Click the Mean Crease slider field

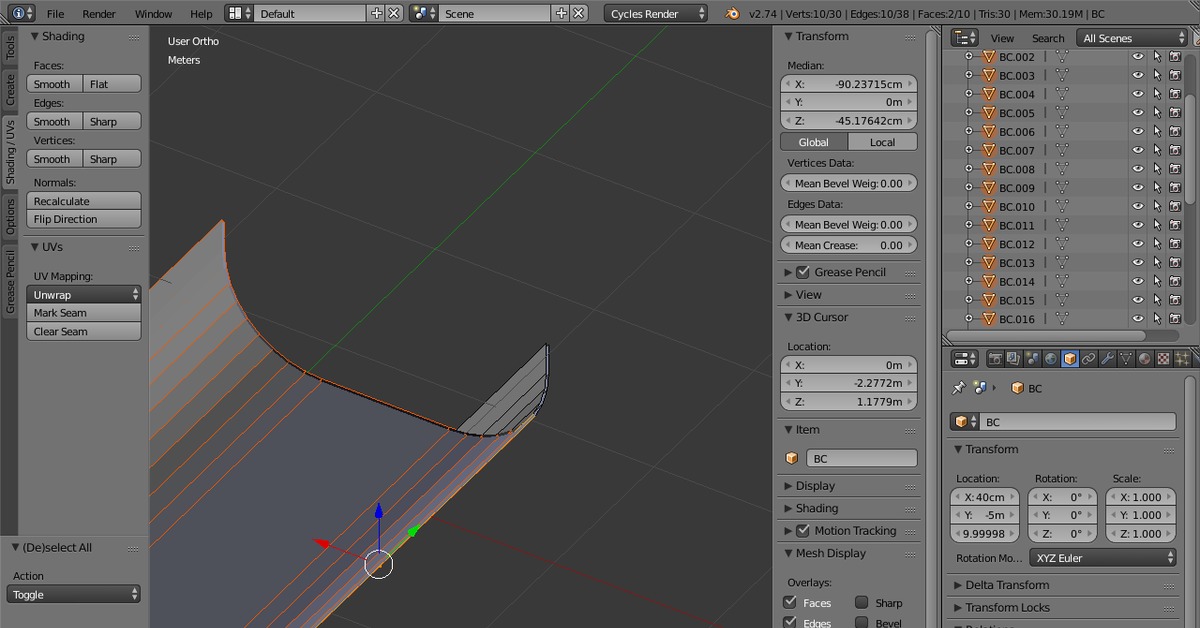(848, 245)
